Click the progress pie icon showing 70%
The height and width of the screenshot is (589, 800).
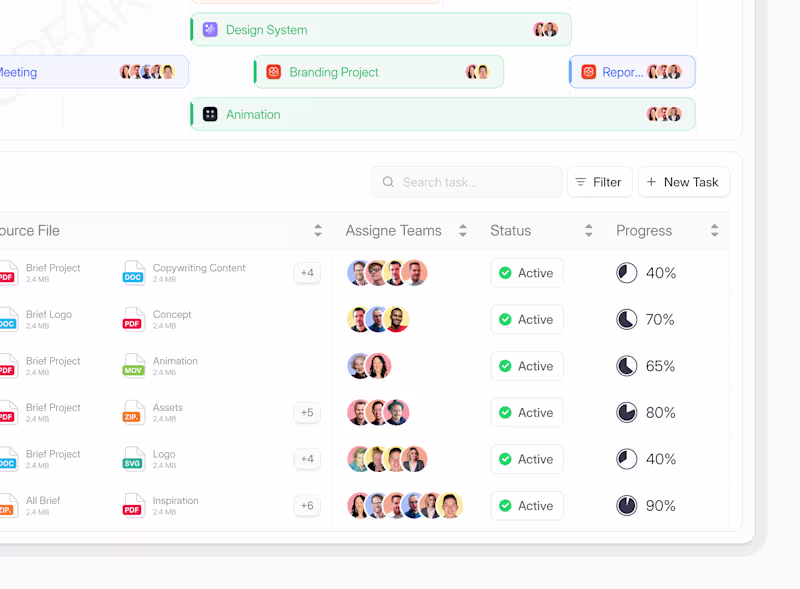[627, 319]
